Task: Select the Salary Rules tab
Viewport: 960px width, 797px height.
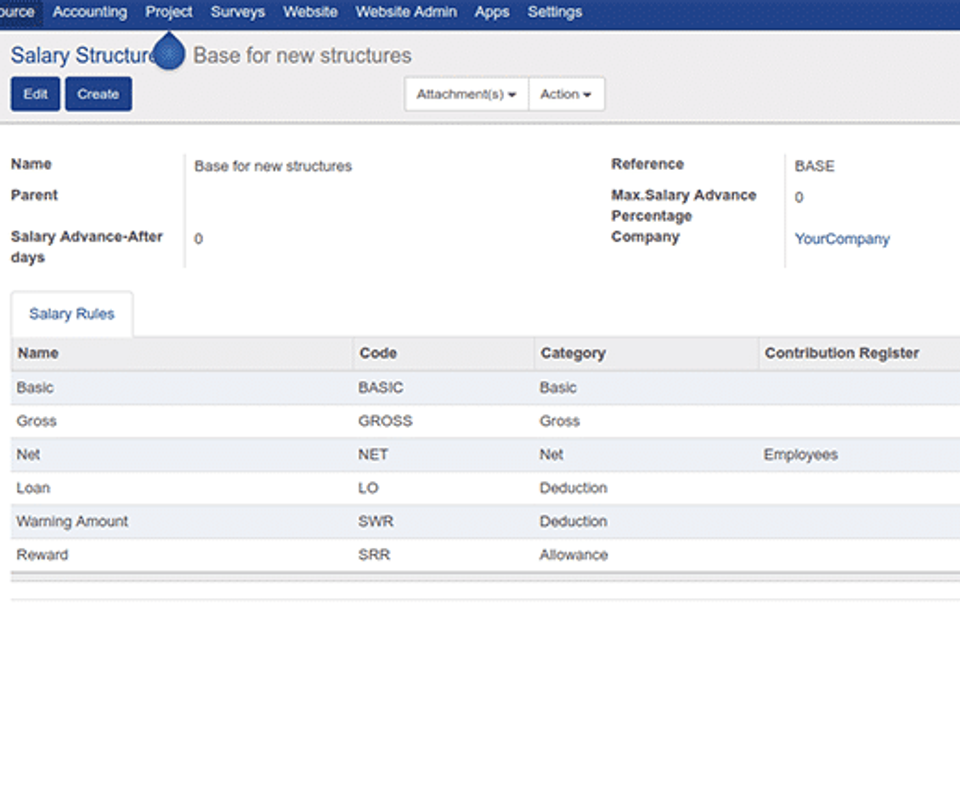Action: coord(72,314)
